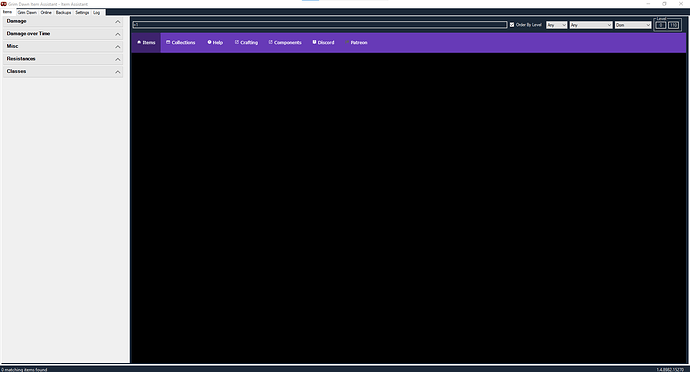Open the third filter dropdown by Level
The height and width of the screenshot is (372, 690).
pyautogui.click(x=633, y=25)
